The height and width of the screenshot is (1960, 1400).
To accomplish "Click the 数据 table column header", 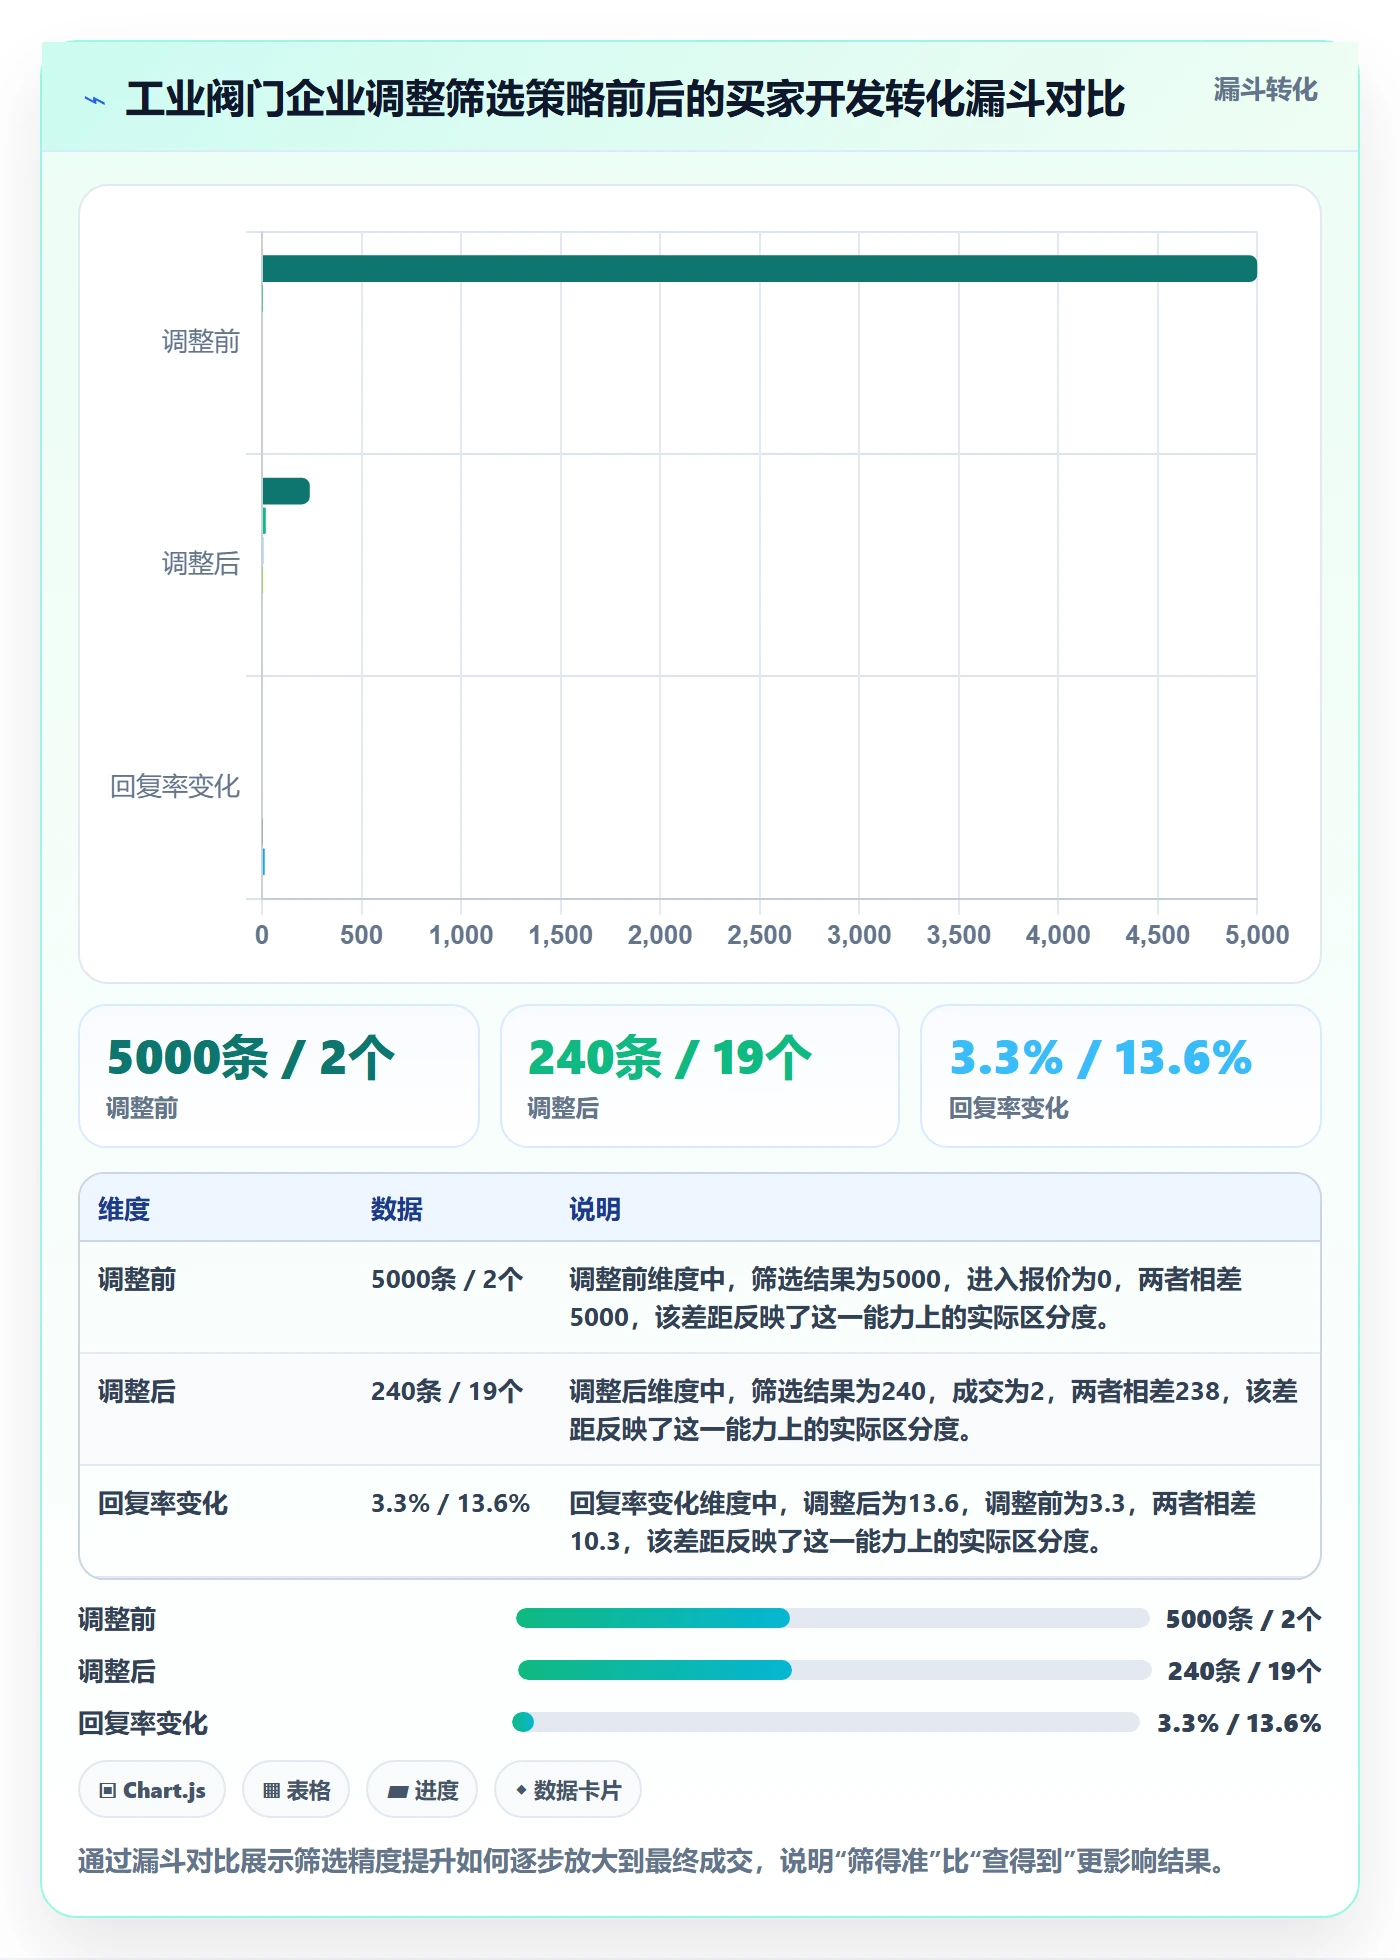I will coord(396,1209).
